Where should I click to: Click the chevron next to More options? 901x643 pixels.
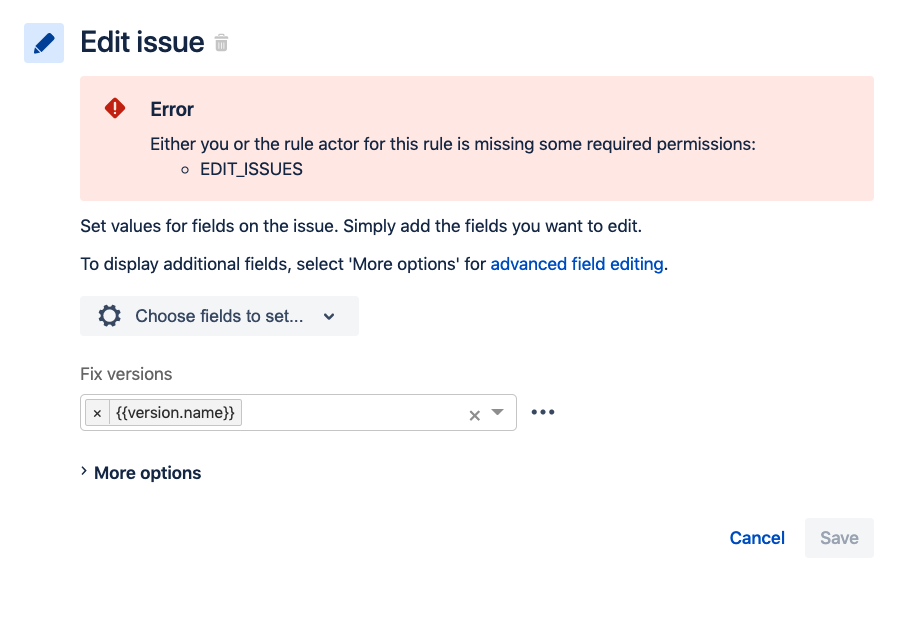[84, 472]
